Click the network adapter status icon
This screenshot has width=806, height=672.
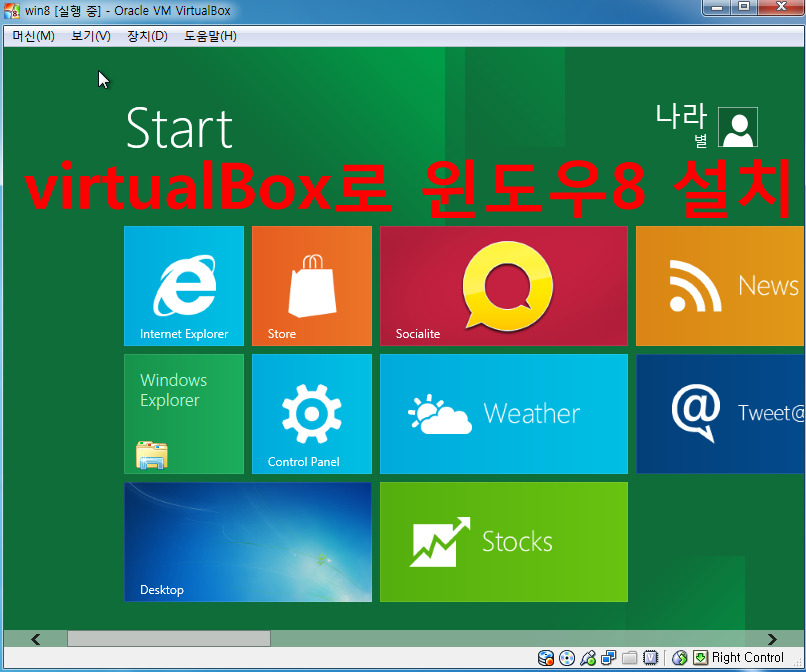coord(608,658)
